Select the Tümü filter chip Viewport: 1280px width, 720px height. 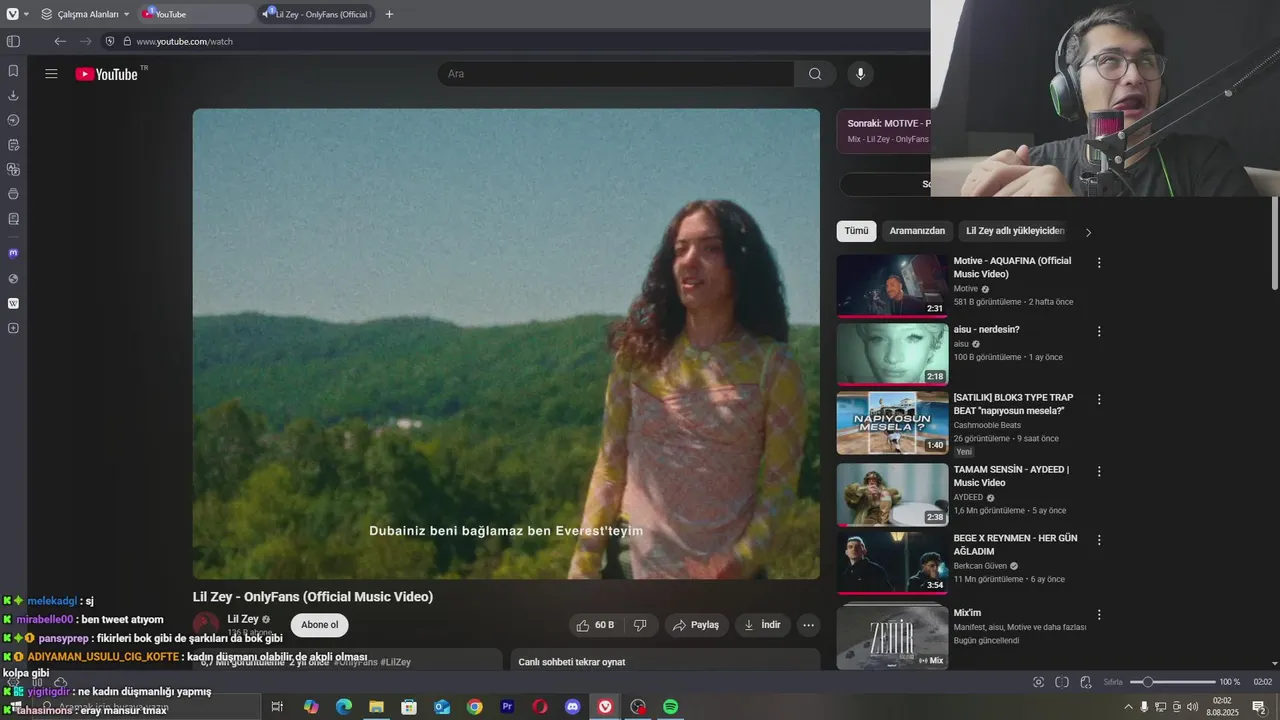coord(856,231)
